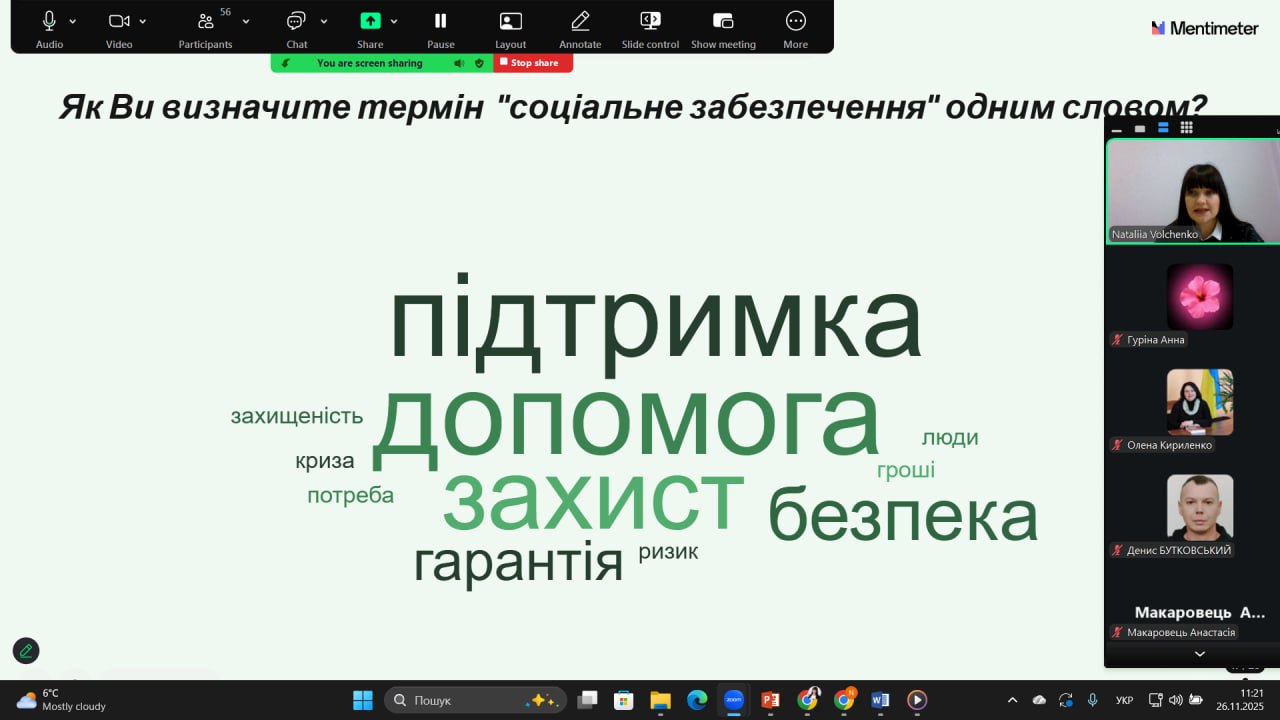Expand the Video options arrow
This screenshot has width=1280, height=720.
143,21
